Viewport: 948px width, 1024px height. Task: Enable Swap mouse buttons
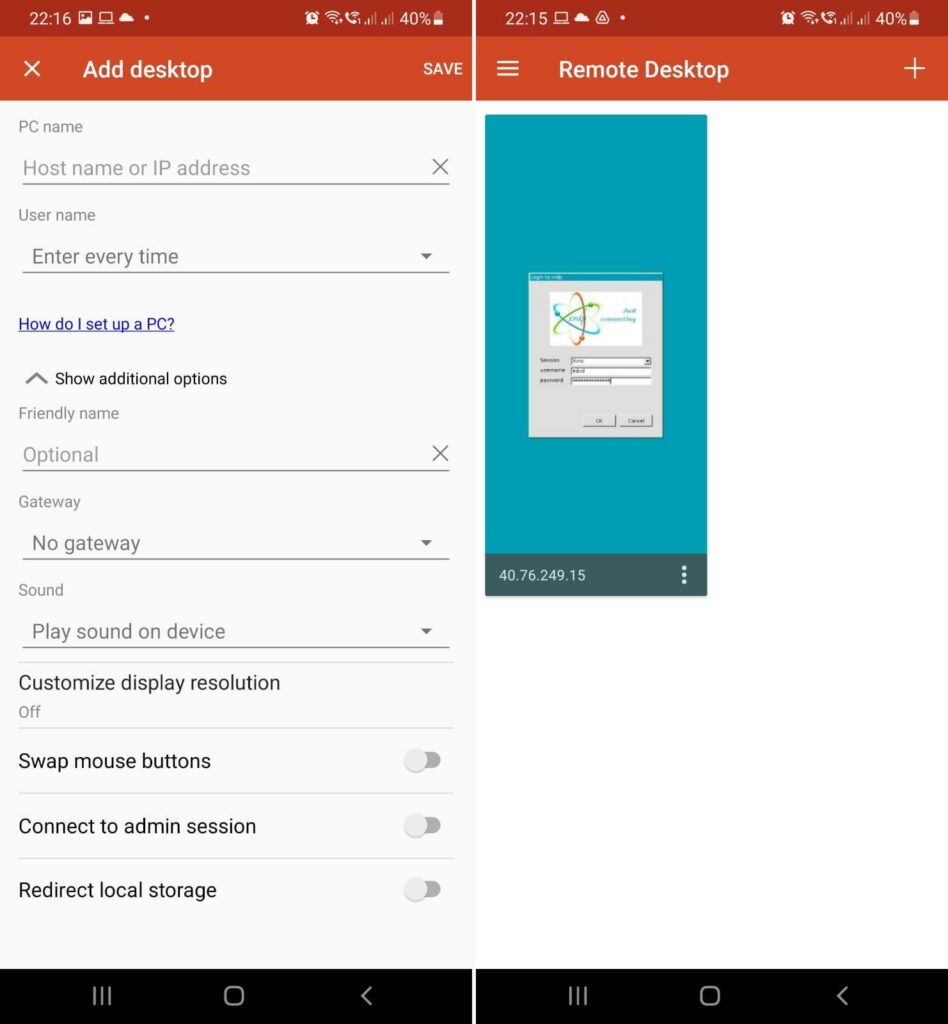coord(422,761)
